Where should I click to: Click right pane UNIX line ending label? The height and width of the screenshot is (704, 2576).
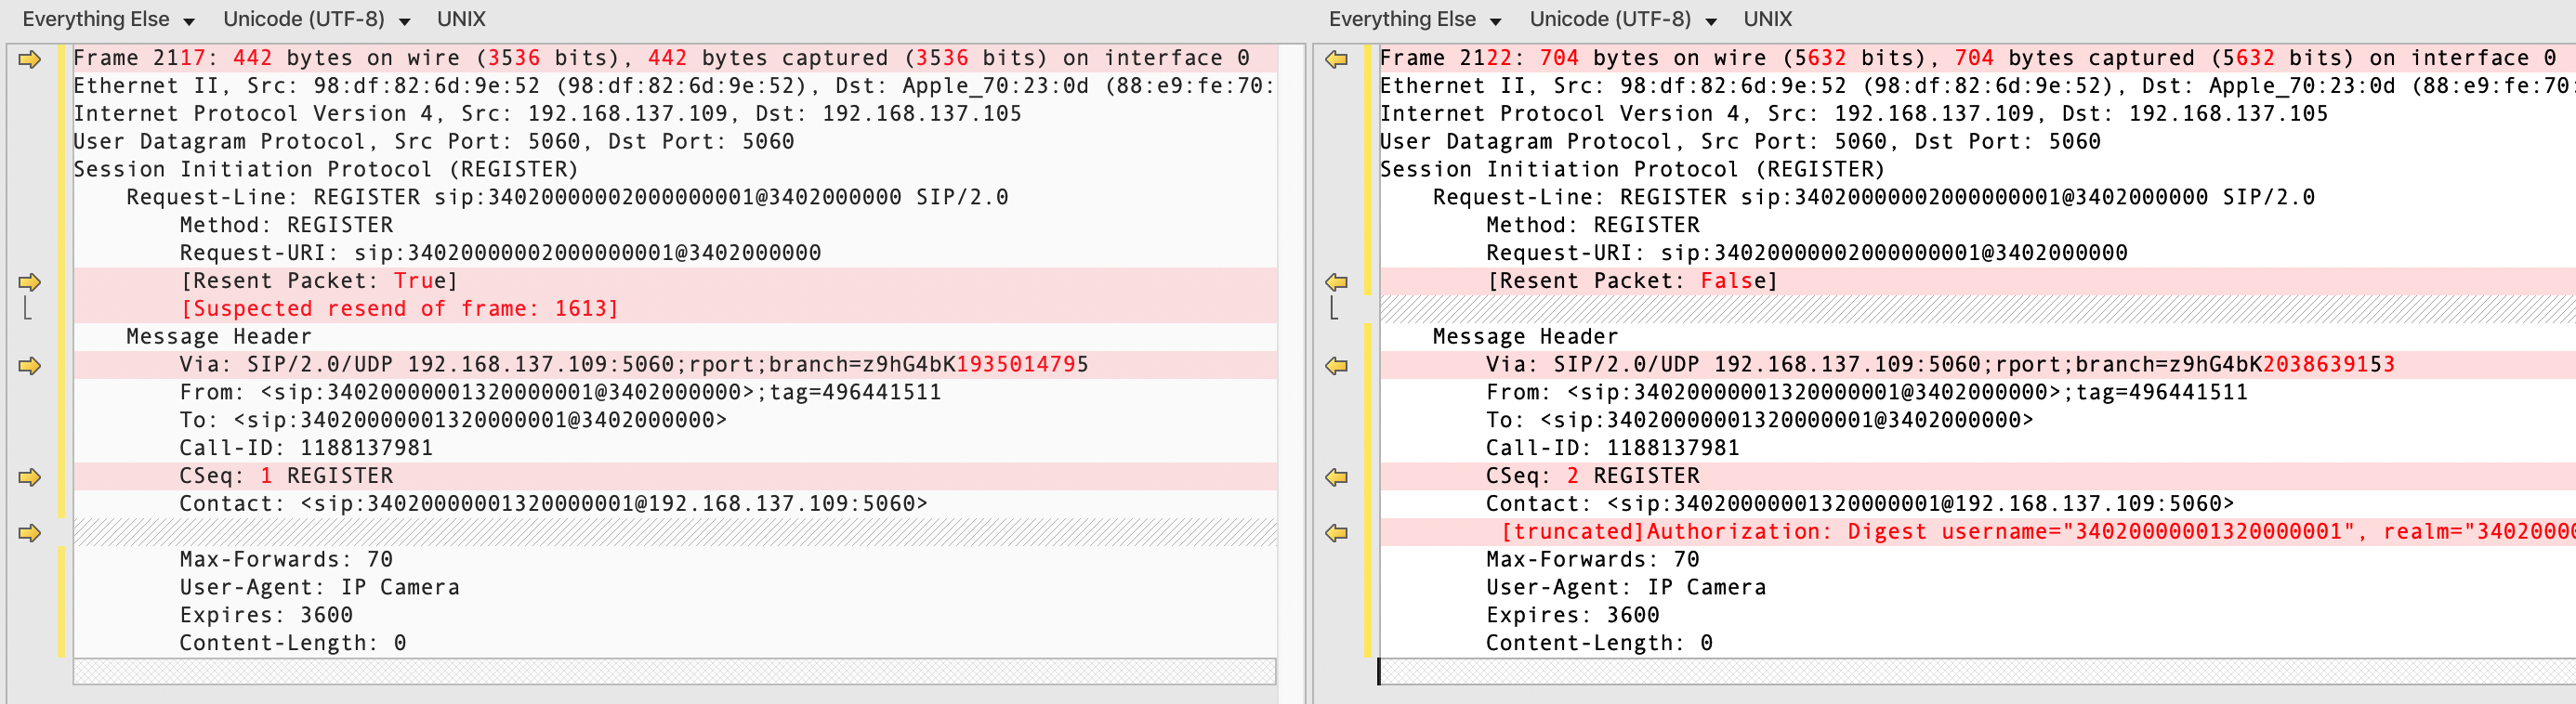coord(1767,19)
